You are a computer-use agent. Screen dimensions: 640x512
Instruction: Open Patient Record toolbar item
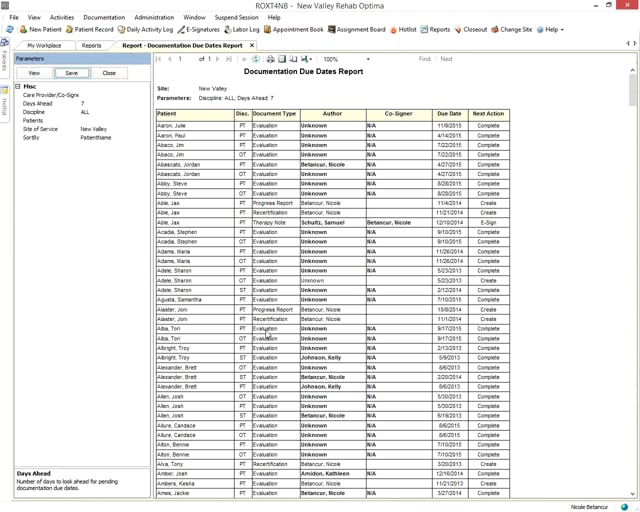point(89,29)
